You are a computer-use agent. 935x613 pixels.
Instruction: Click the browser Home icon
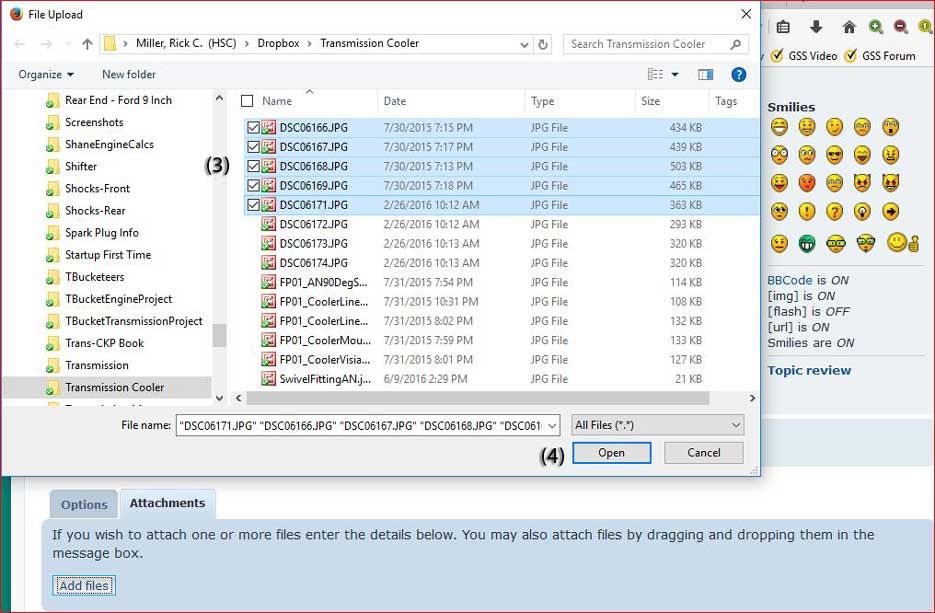point(849,27)
